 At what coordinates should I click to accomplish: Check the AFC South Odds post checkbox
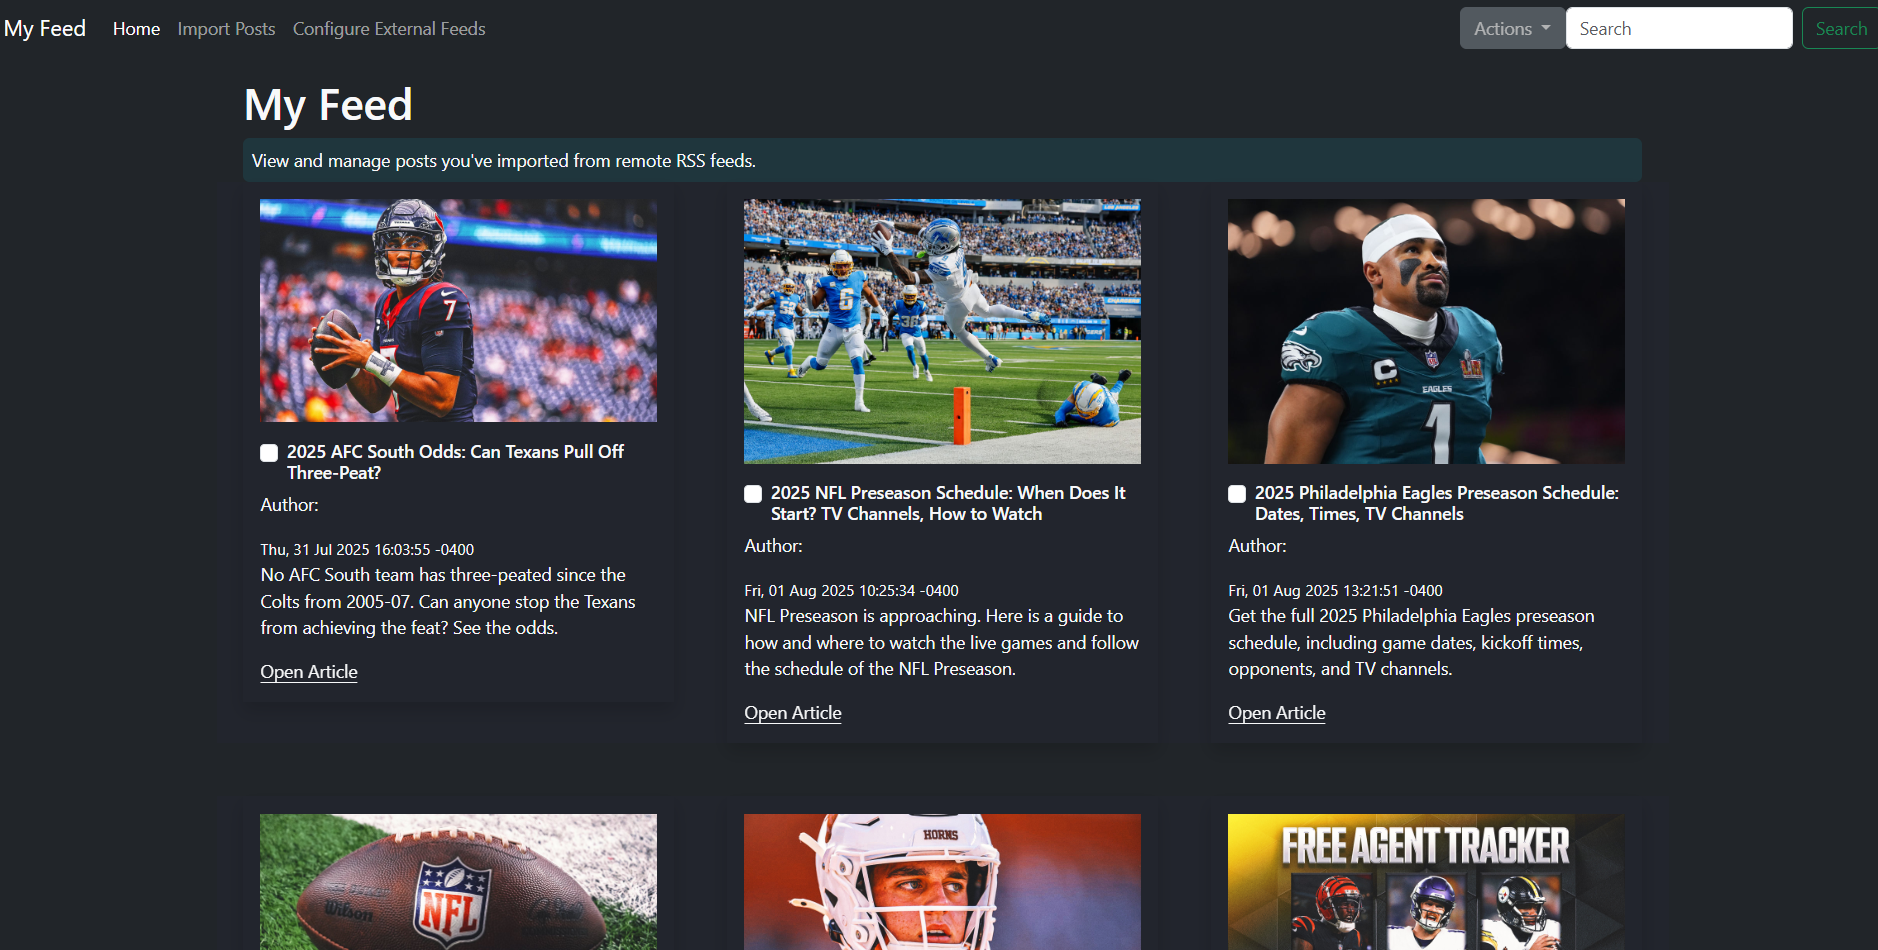[x=269, y=453]
